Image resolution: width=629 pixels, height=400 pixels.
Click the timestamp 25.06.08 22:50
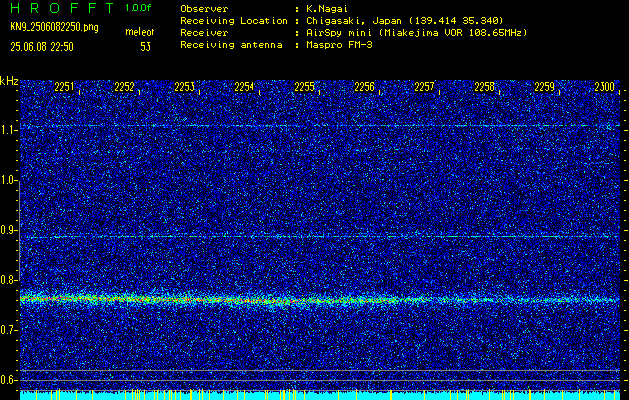coord(42,47)
